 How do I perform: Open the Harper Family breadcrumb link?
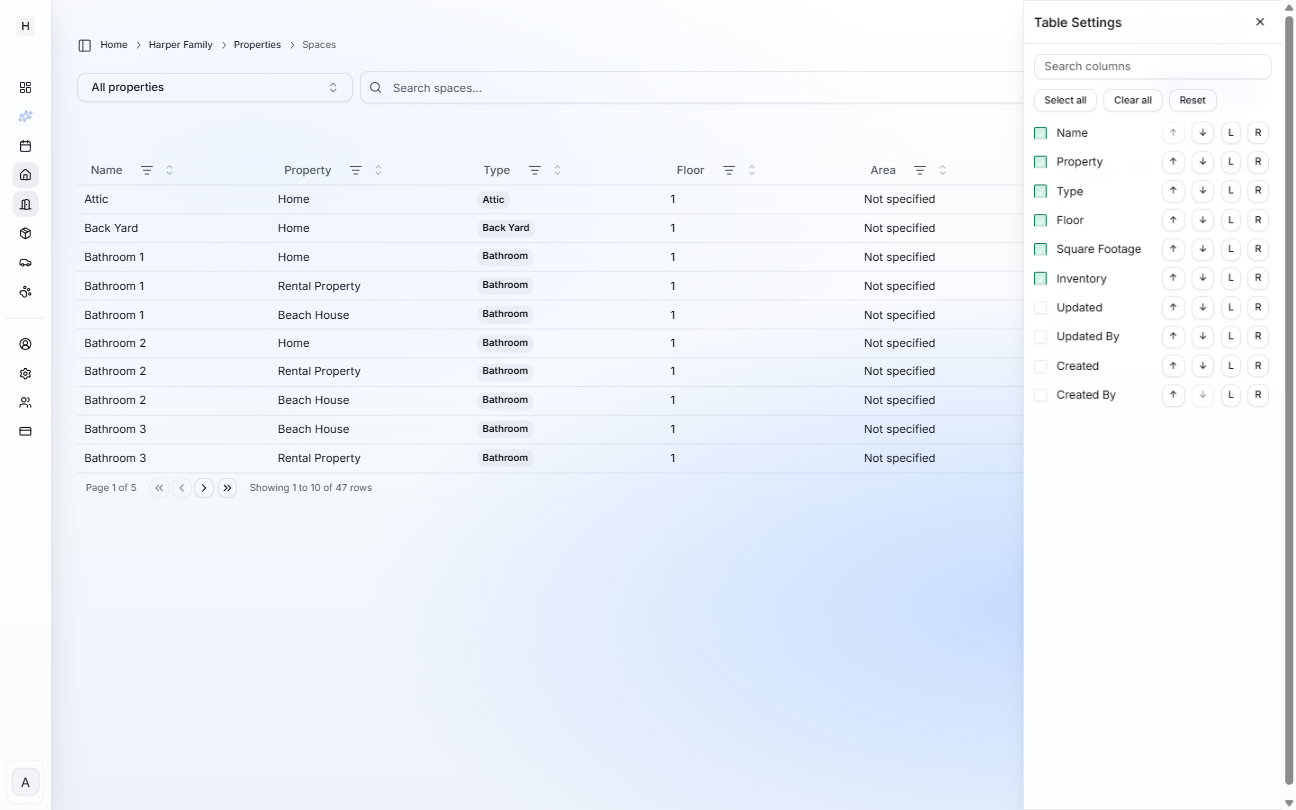pos(180,44)
